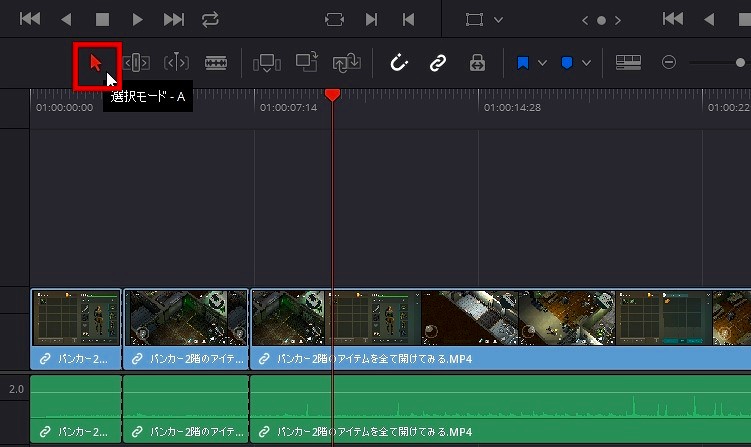
Task: Jump to first frame of timeline
Action: tap(30, 19)
